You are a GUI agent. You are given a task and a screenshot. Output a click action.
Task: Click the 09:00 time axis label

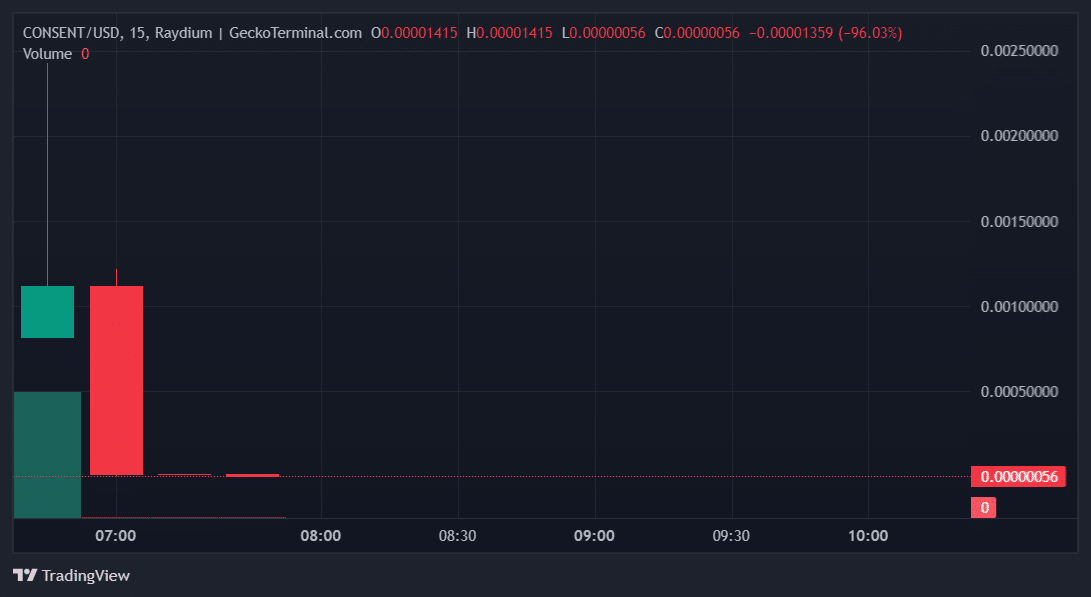[594, 536]
